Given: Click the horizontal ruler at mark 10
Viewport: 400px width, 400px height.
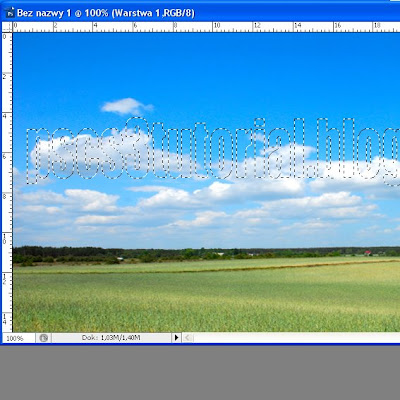Looking at the screenshot, I should (217, 27).
